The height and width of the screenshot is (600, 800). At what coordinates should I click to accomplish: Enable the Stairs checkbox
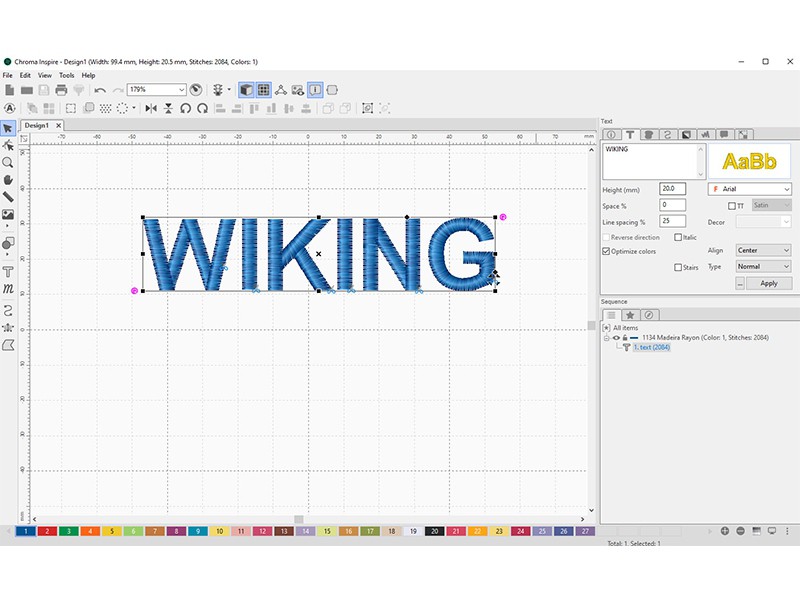click(679, 267)
